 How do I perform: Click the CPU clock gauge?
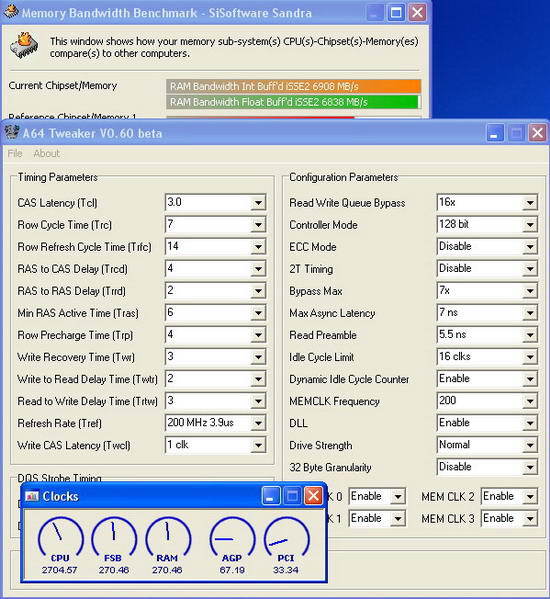(x=60, y=536)
